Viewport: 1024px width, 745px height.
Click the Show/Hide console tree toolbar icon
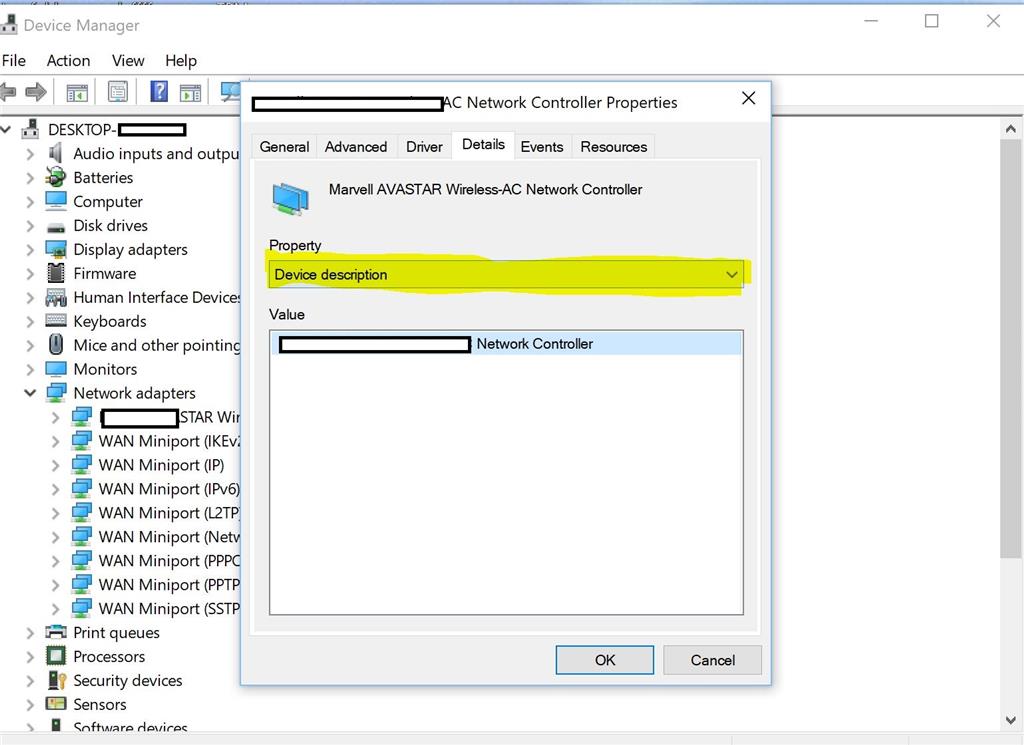click(77, 93)
